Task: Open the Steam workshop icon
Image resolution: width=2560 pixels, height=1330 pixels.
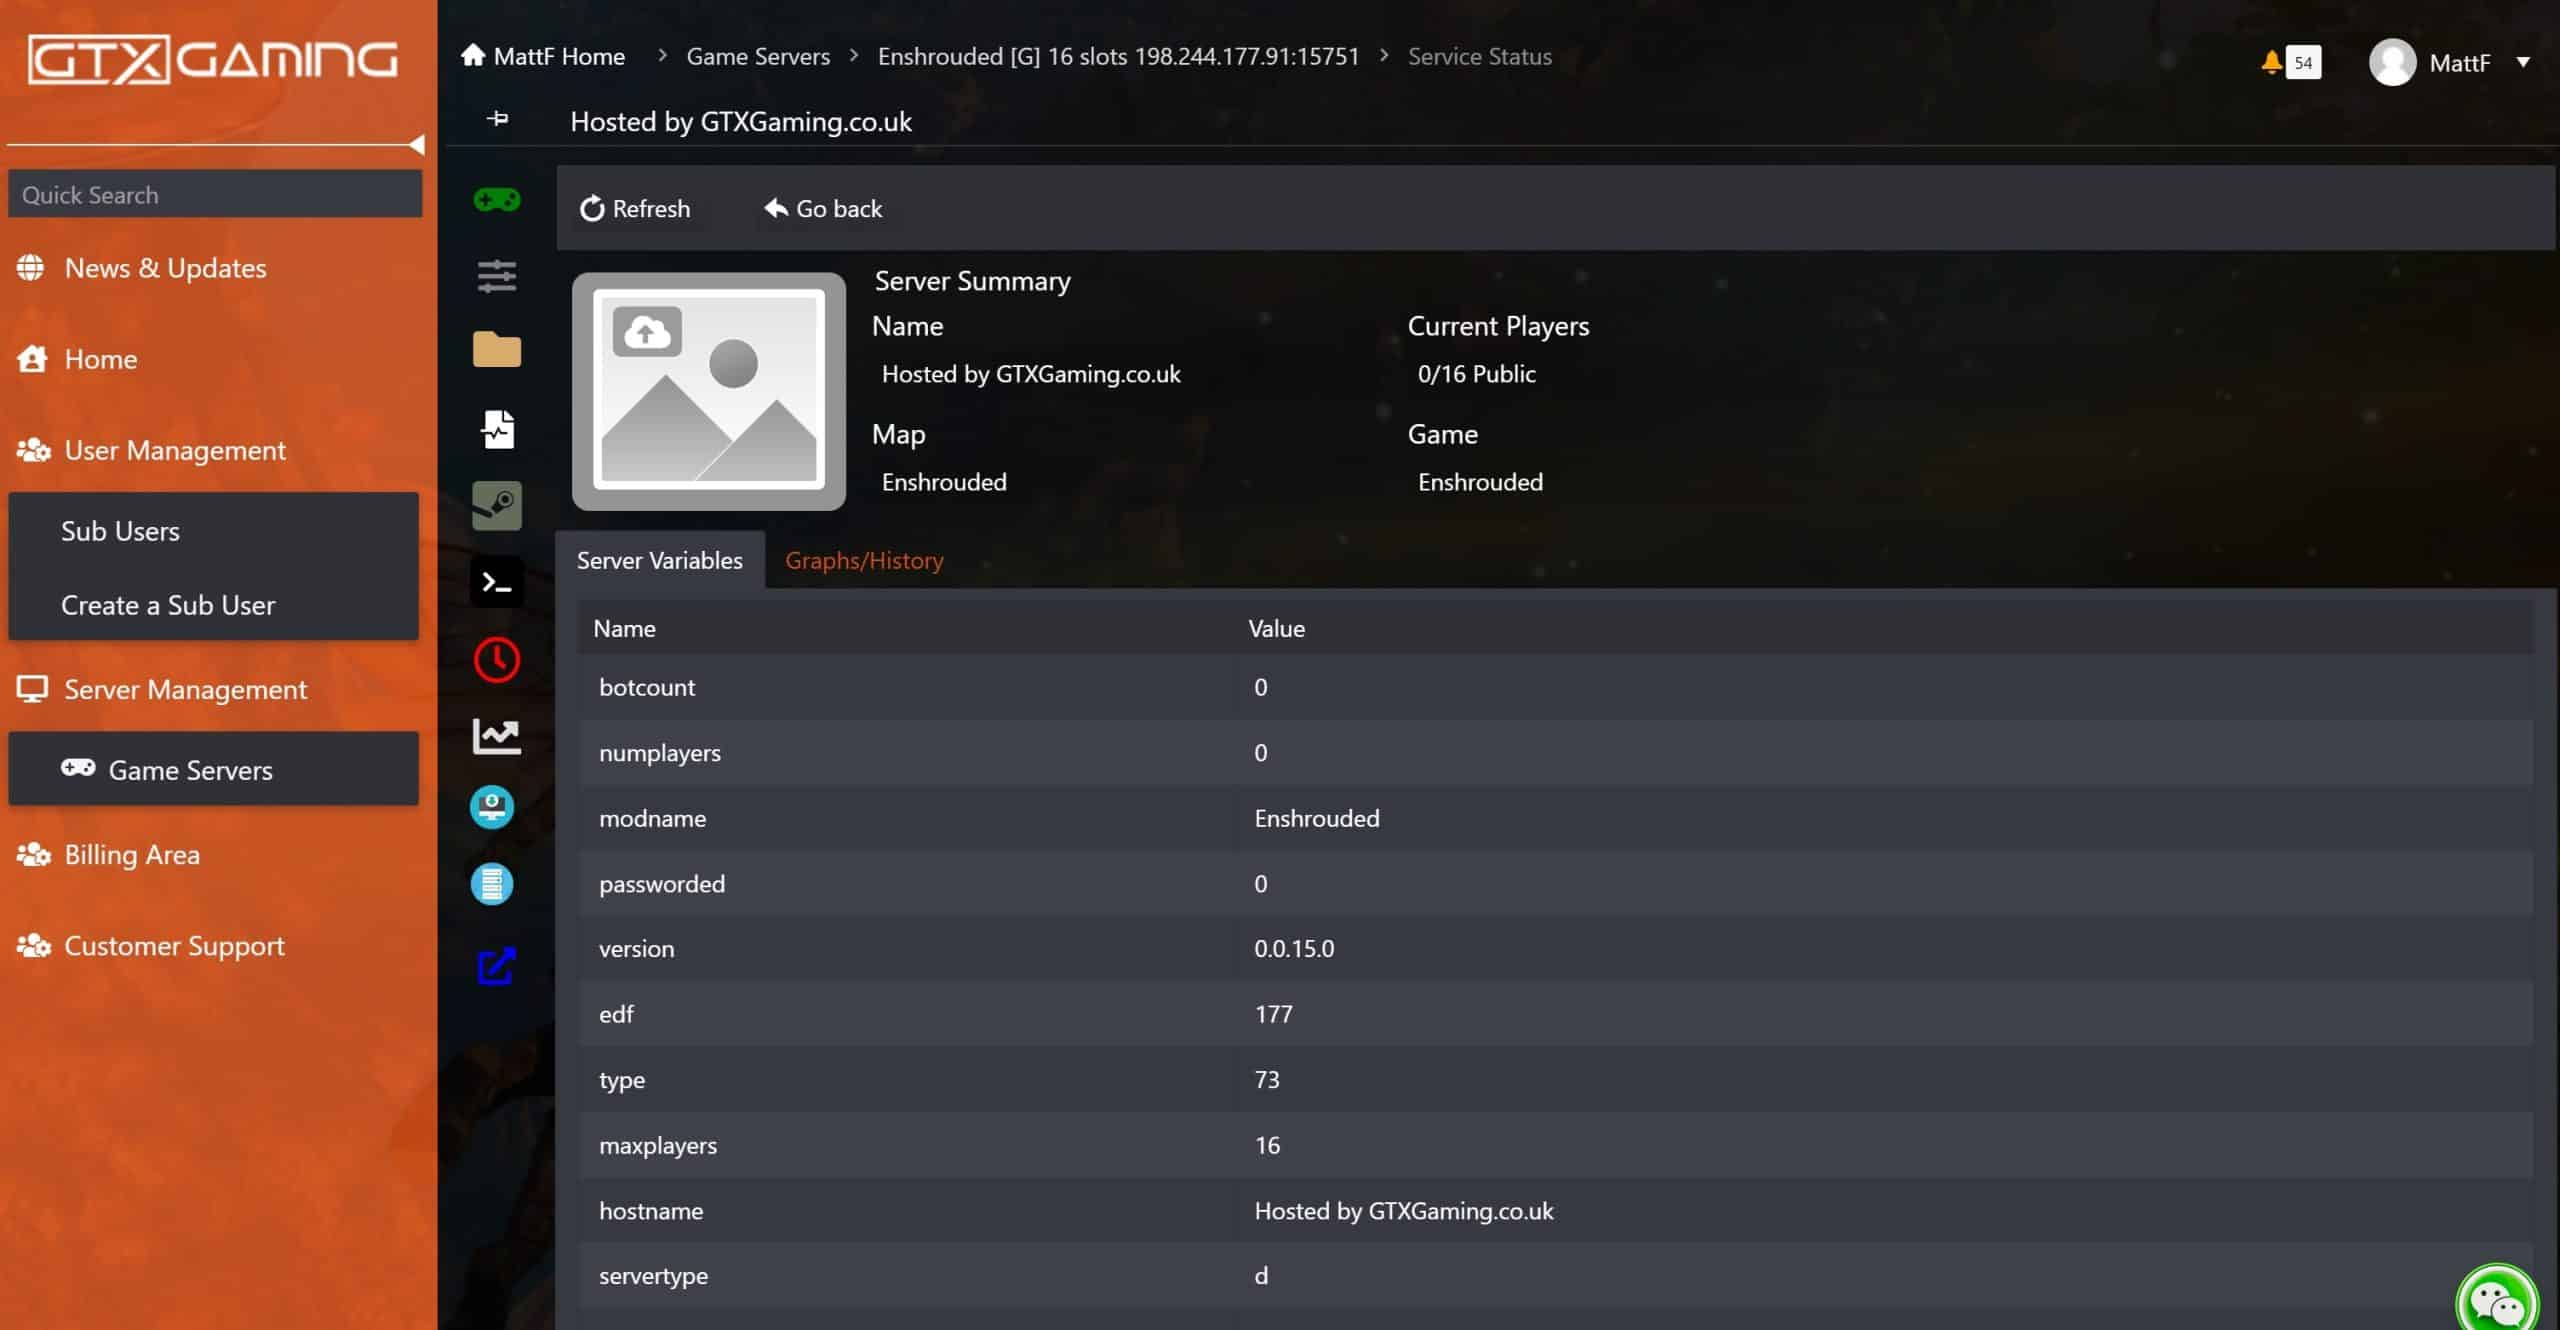Action: click(496, 505)
